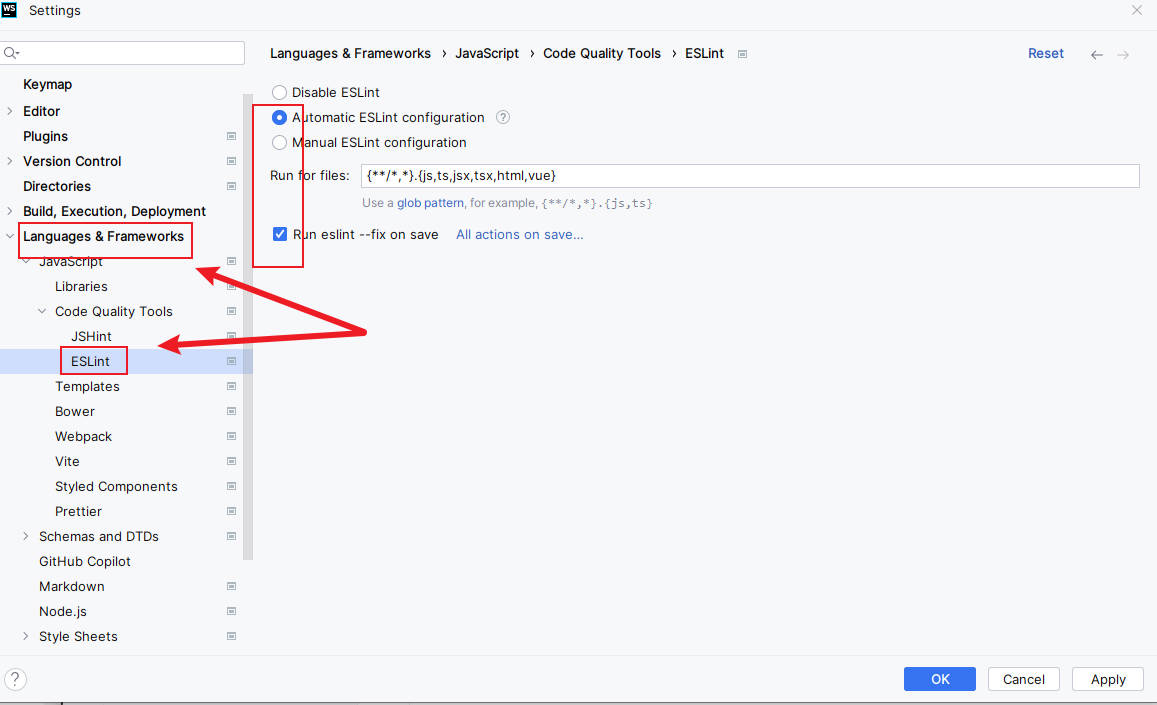Click the search magnifier icon

coord(11,53)
